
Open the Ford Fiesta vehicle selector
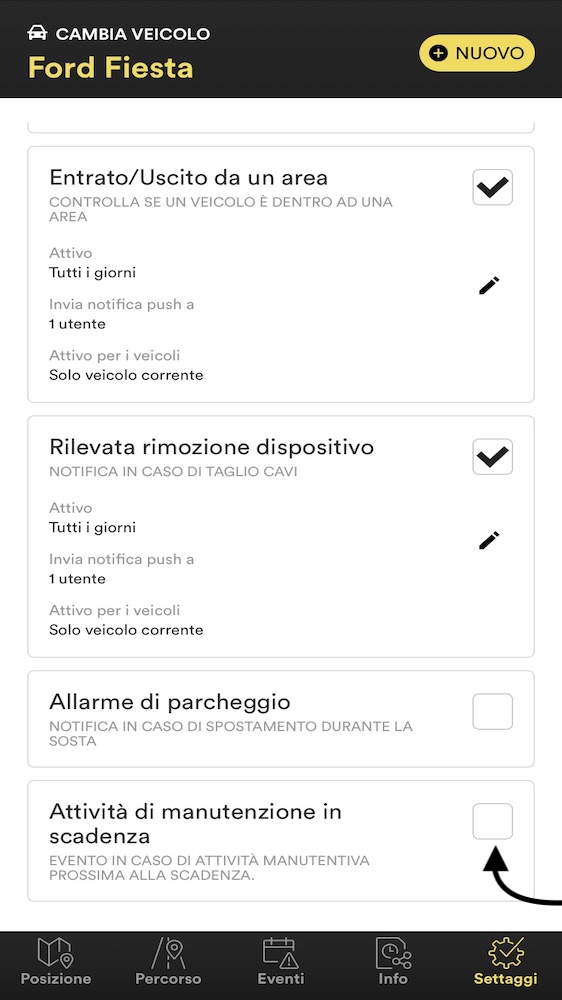[x=110, y=68]
